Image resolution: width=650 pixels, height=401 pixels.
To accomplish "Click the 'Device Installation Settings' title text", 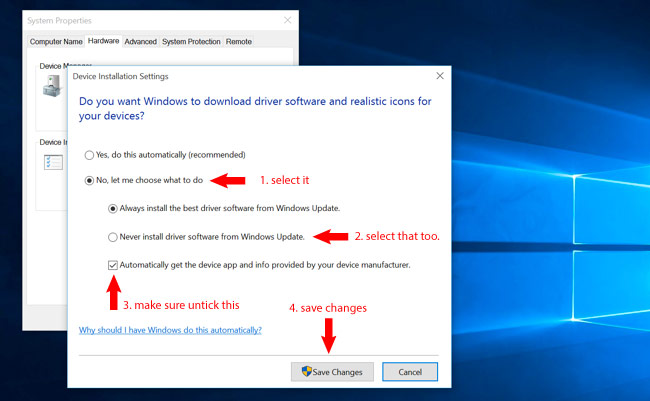I will [120, 76].
